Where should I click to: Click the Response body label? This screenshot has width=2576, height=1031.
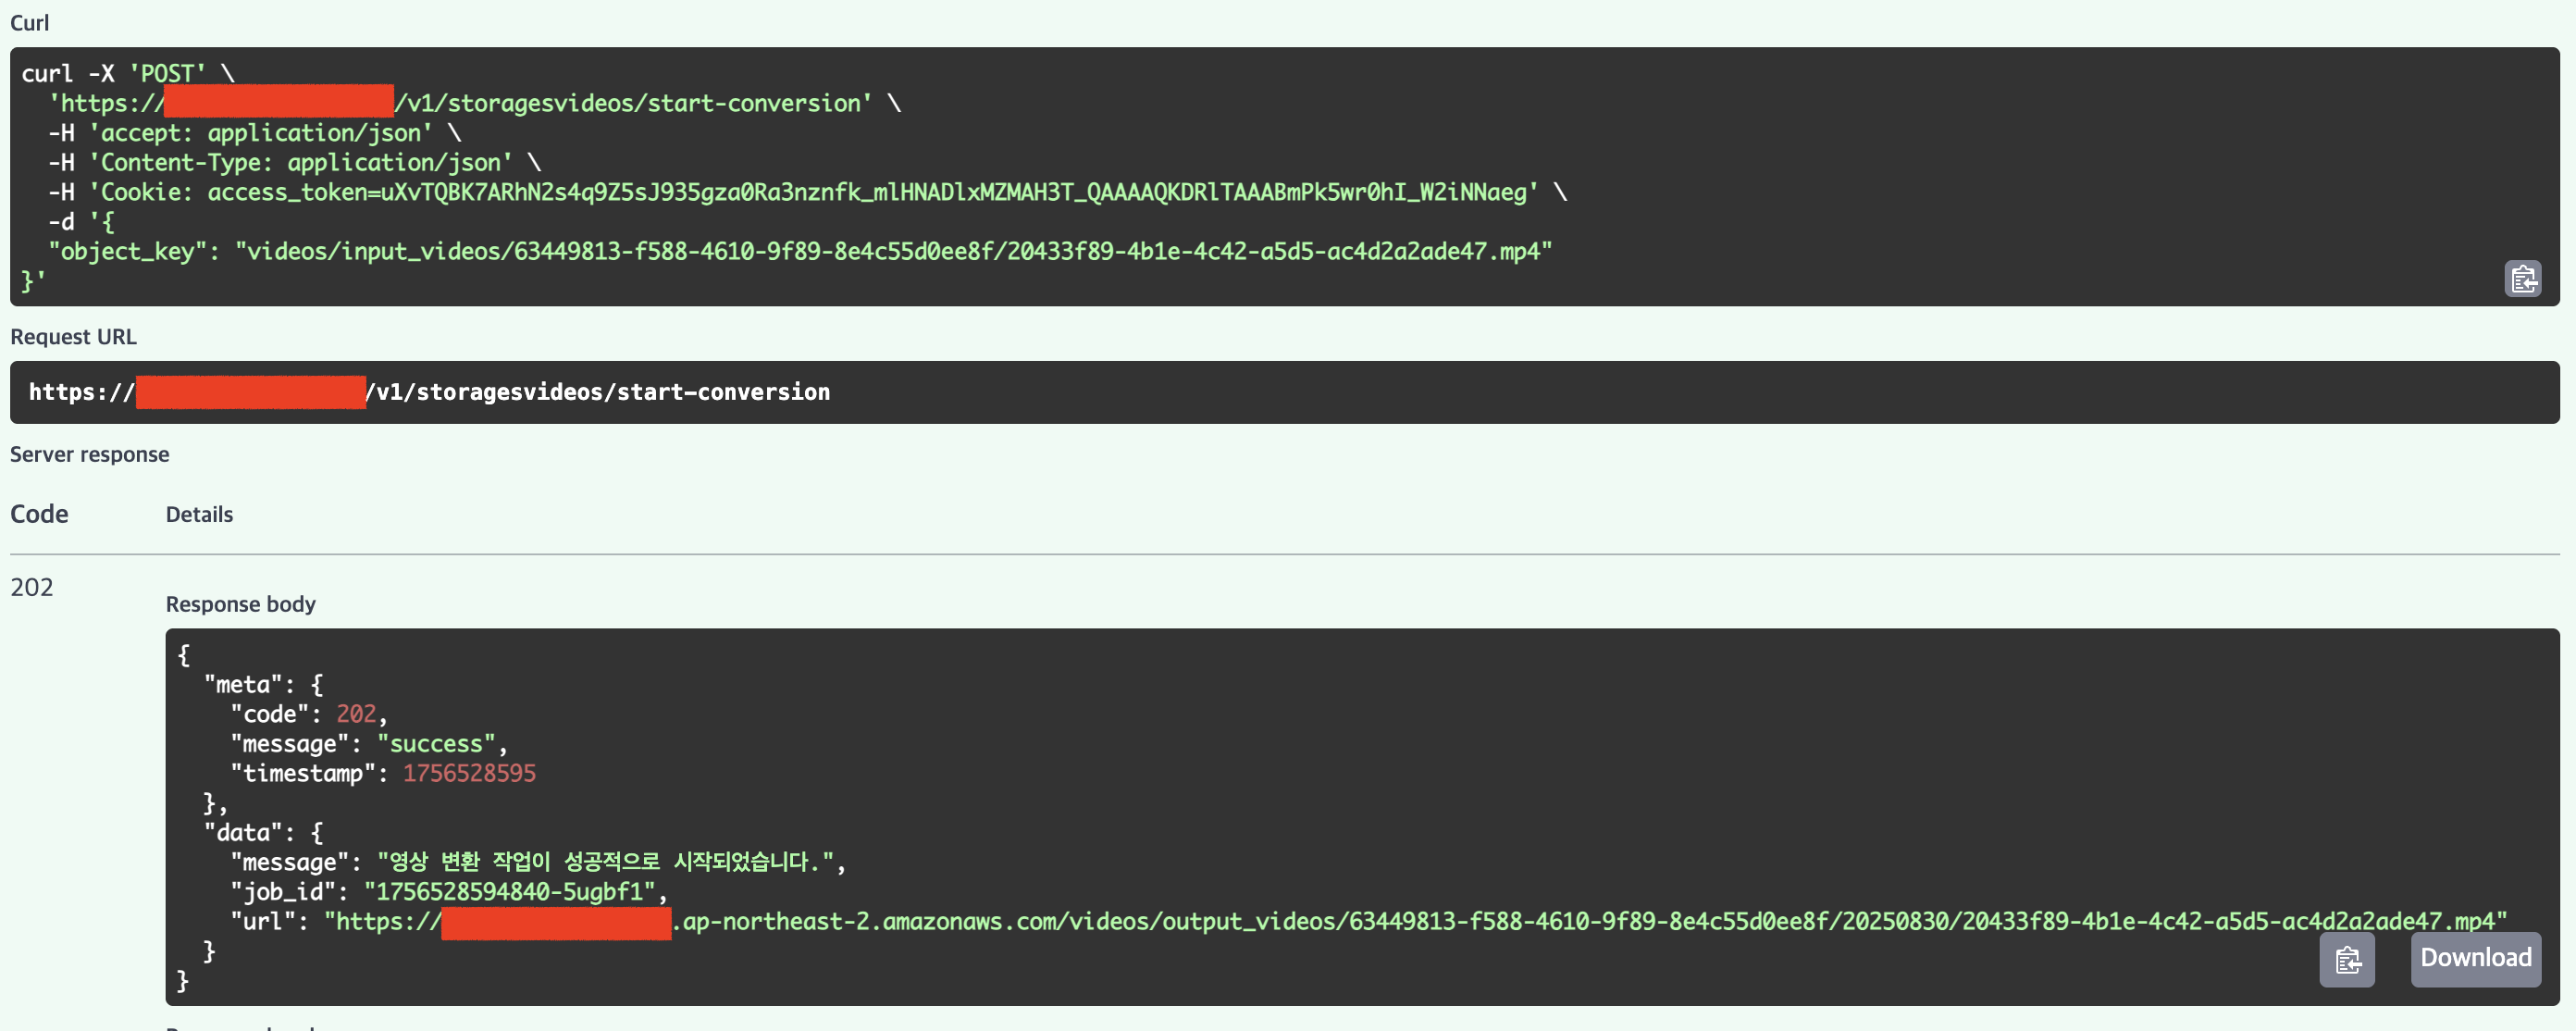240,604
